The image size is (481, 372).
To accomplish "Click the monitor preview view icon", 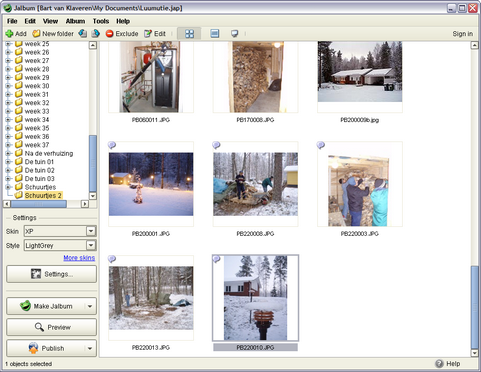I will [235, 34].
